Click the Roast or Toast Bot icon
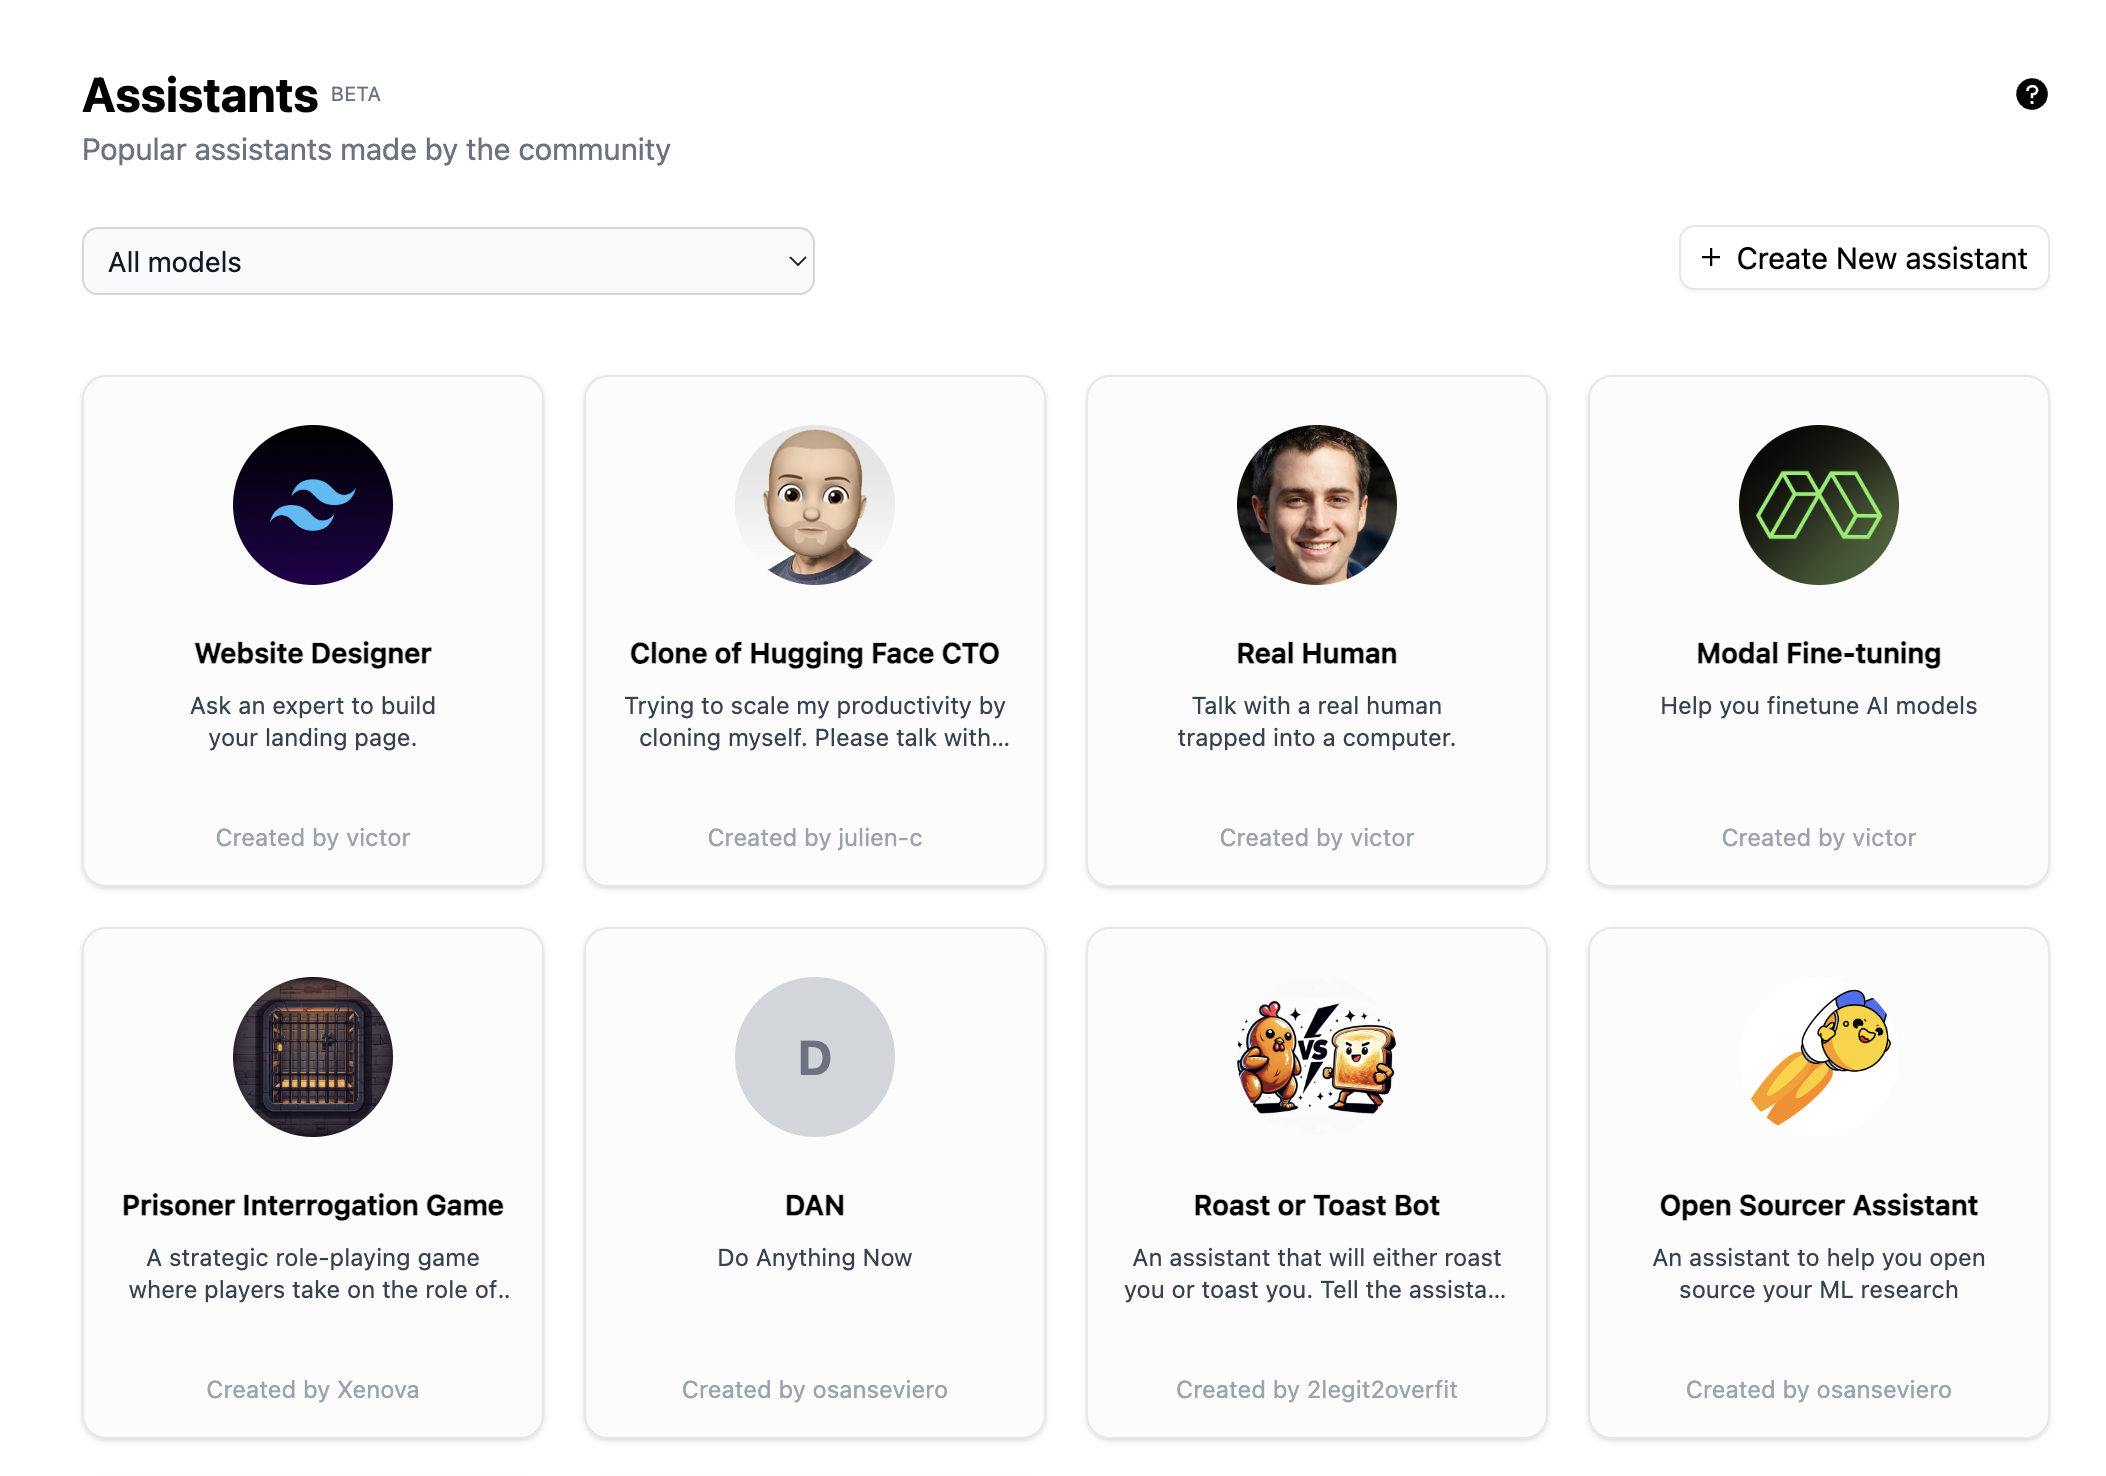This screenshot has width=2106, height=1476. click(1315, 1057)
